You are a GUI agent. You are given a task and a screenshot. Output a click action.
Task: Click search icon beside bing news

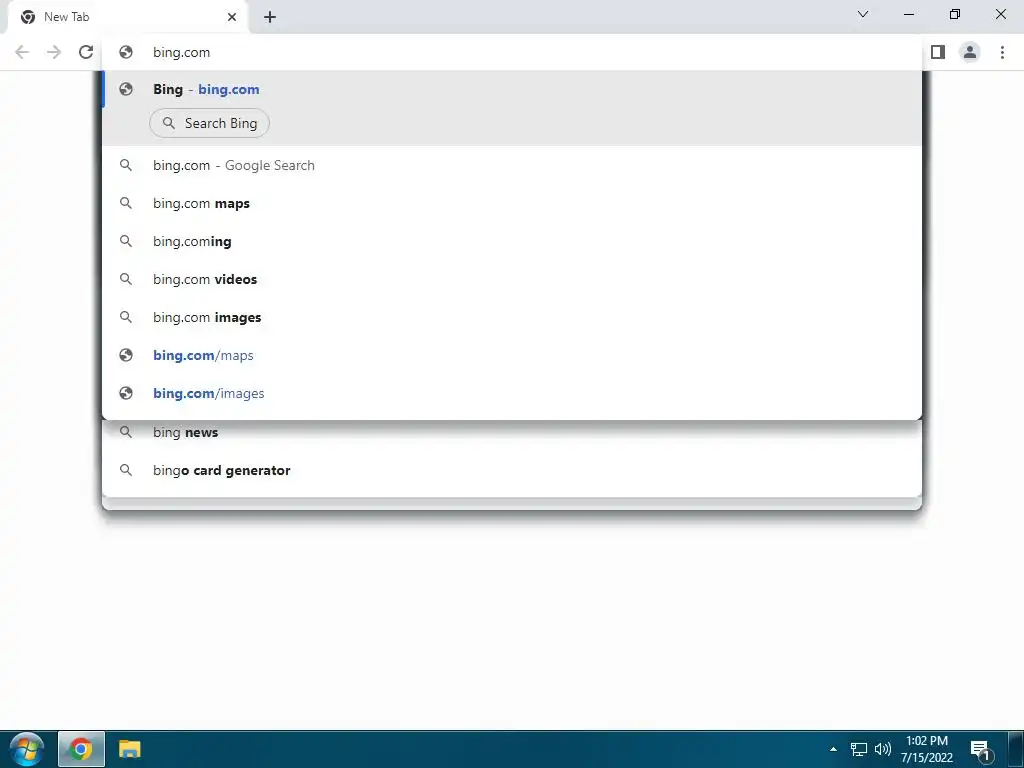coord(126,432)
